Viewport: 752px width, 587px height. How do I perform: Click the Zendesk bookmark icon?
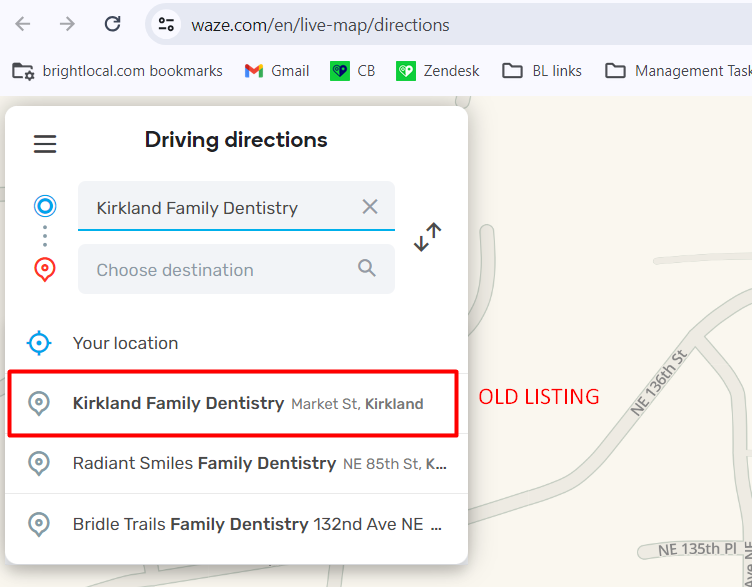point(406,71)
